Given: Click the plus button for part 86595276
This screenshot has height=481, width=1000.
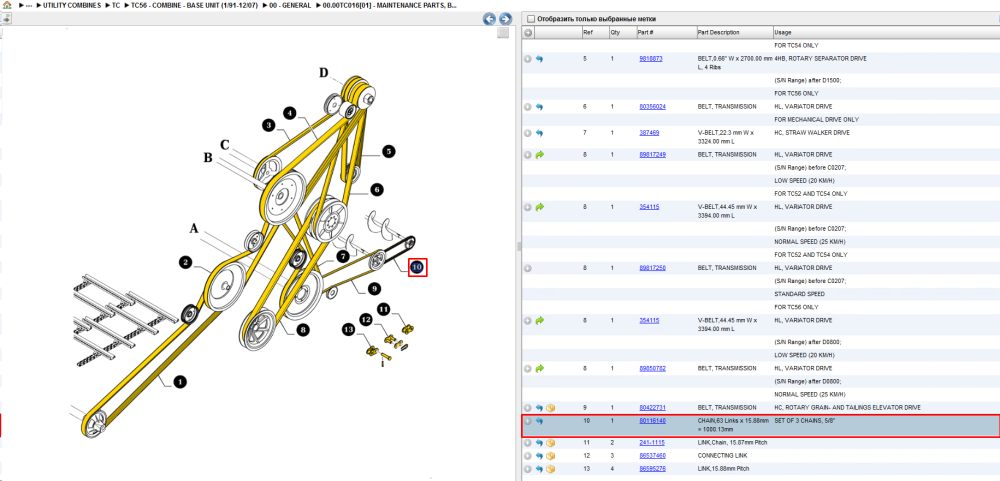Looking at the screenshot, I should pos(528,469).
